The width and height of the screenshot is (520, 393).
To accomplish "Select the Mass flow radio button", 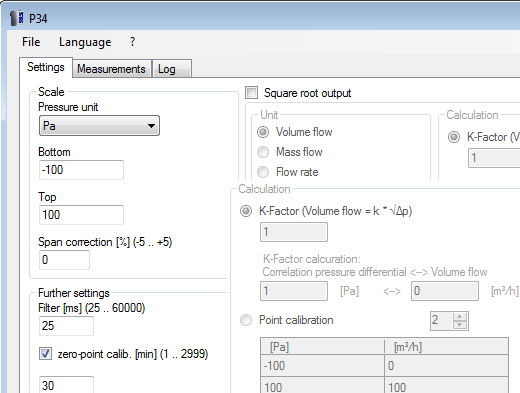I will point(263,152).
